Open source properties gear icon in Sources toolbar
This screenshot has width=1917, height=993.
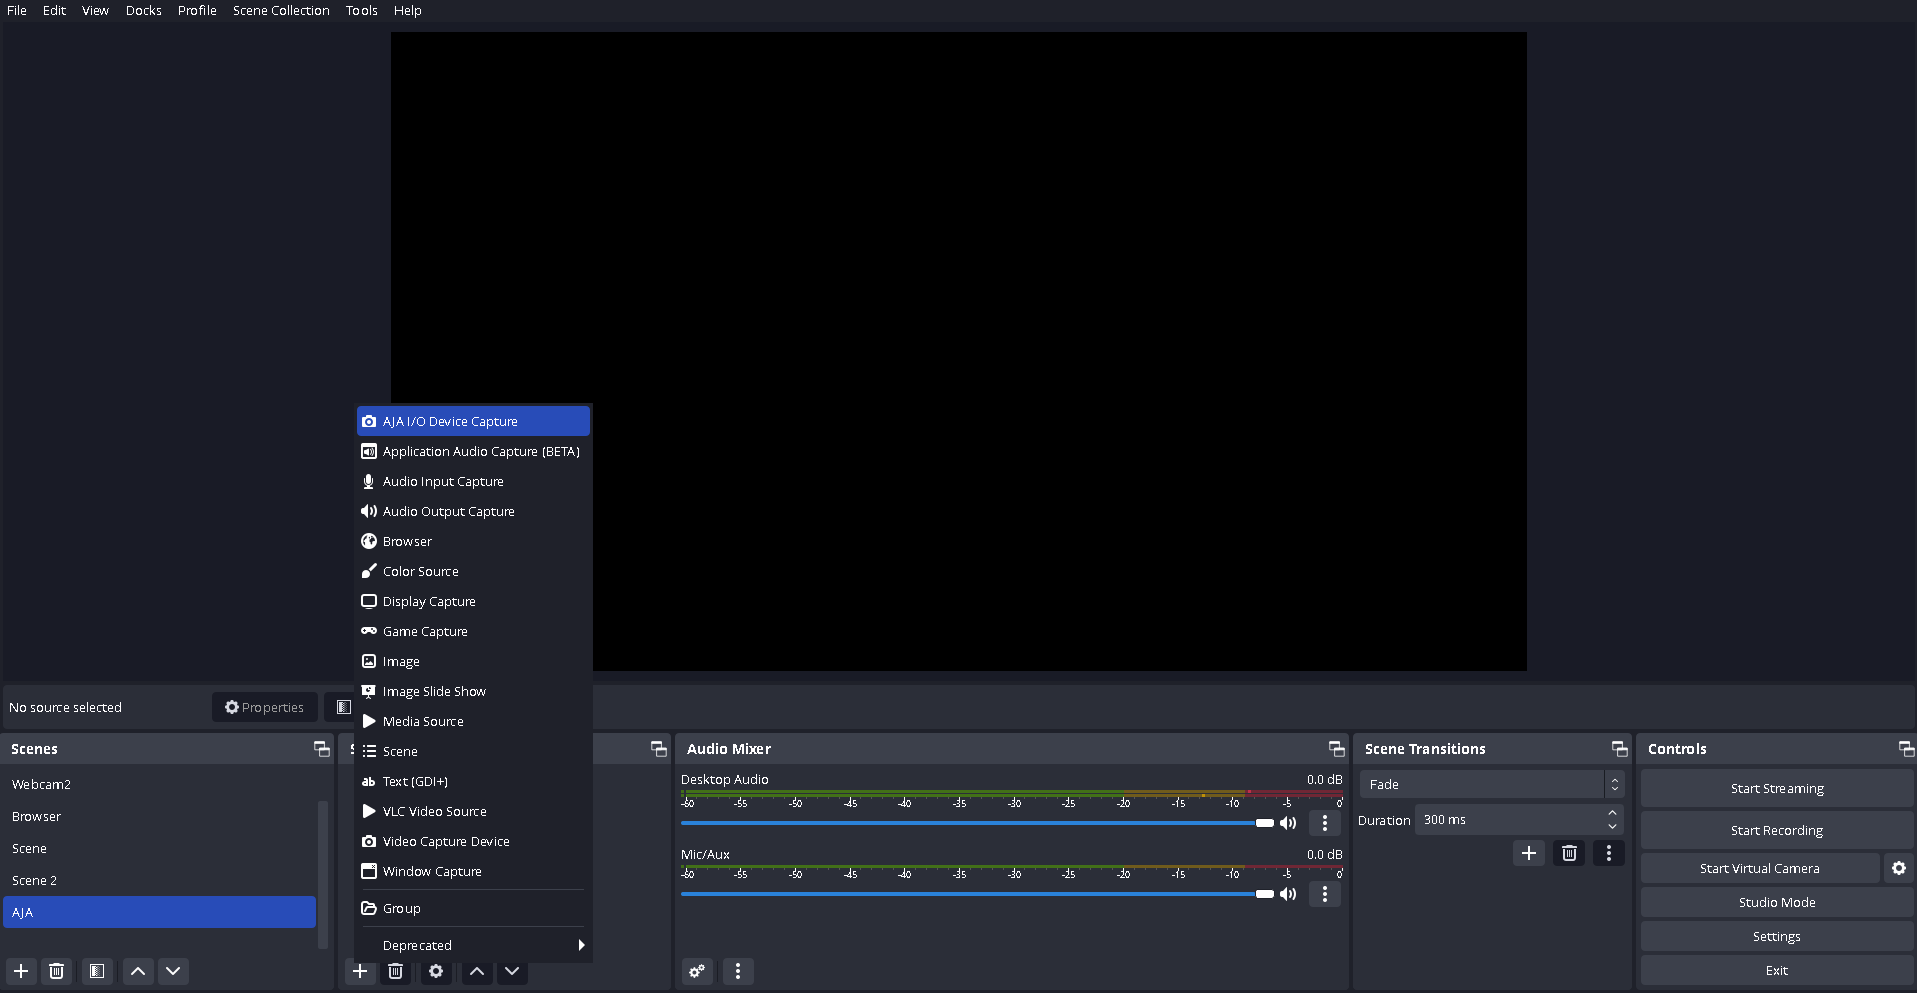coord(436,971)
